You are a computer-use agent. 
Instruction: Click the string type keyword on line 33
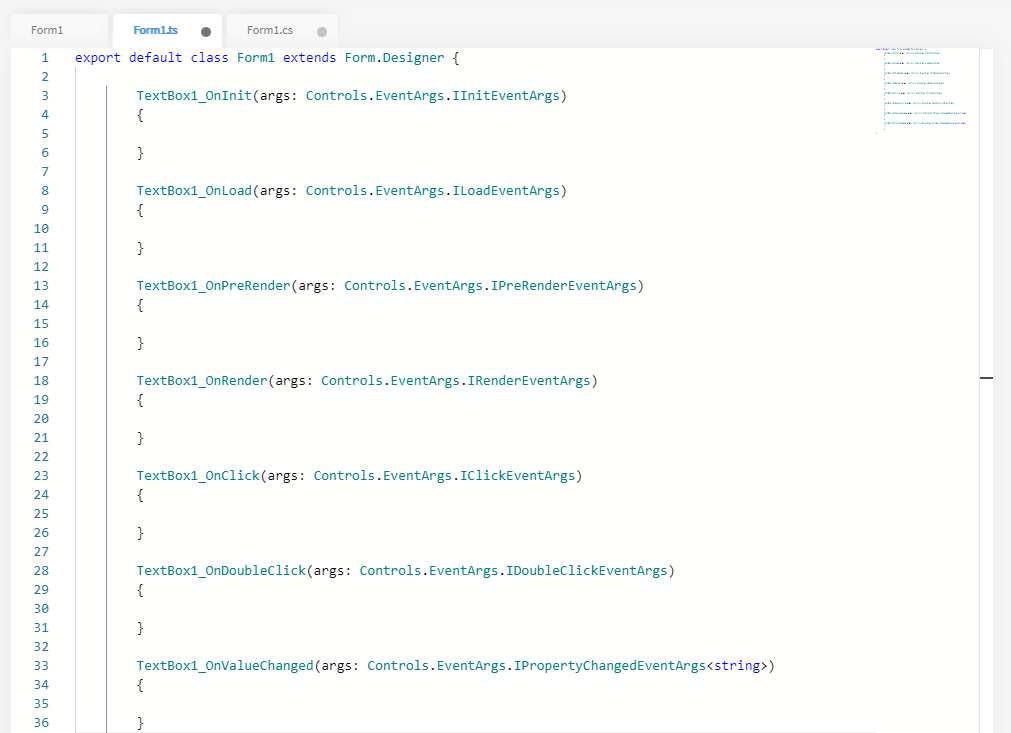tap(738, 666)
